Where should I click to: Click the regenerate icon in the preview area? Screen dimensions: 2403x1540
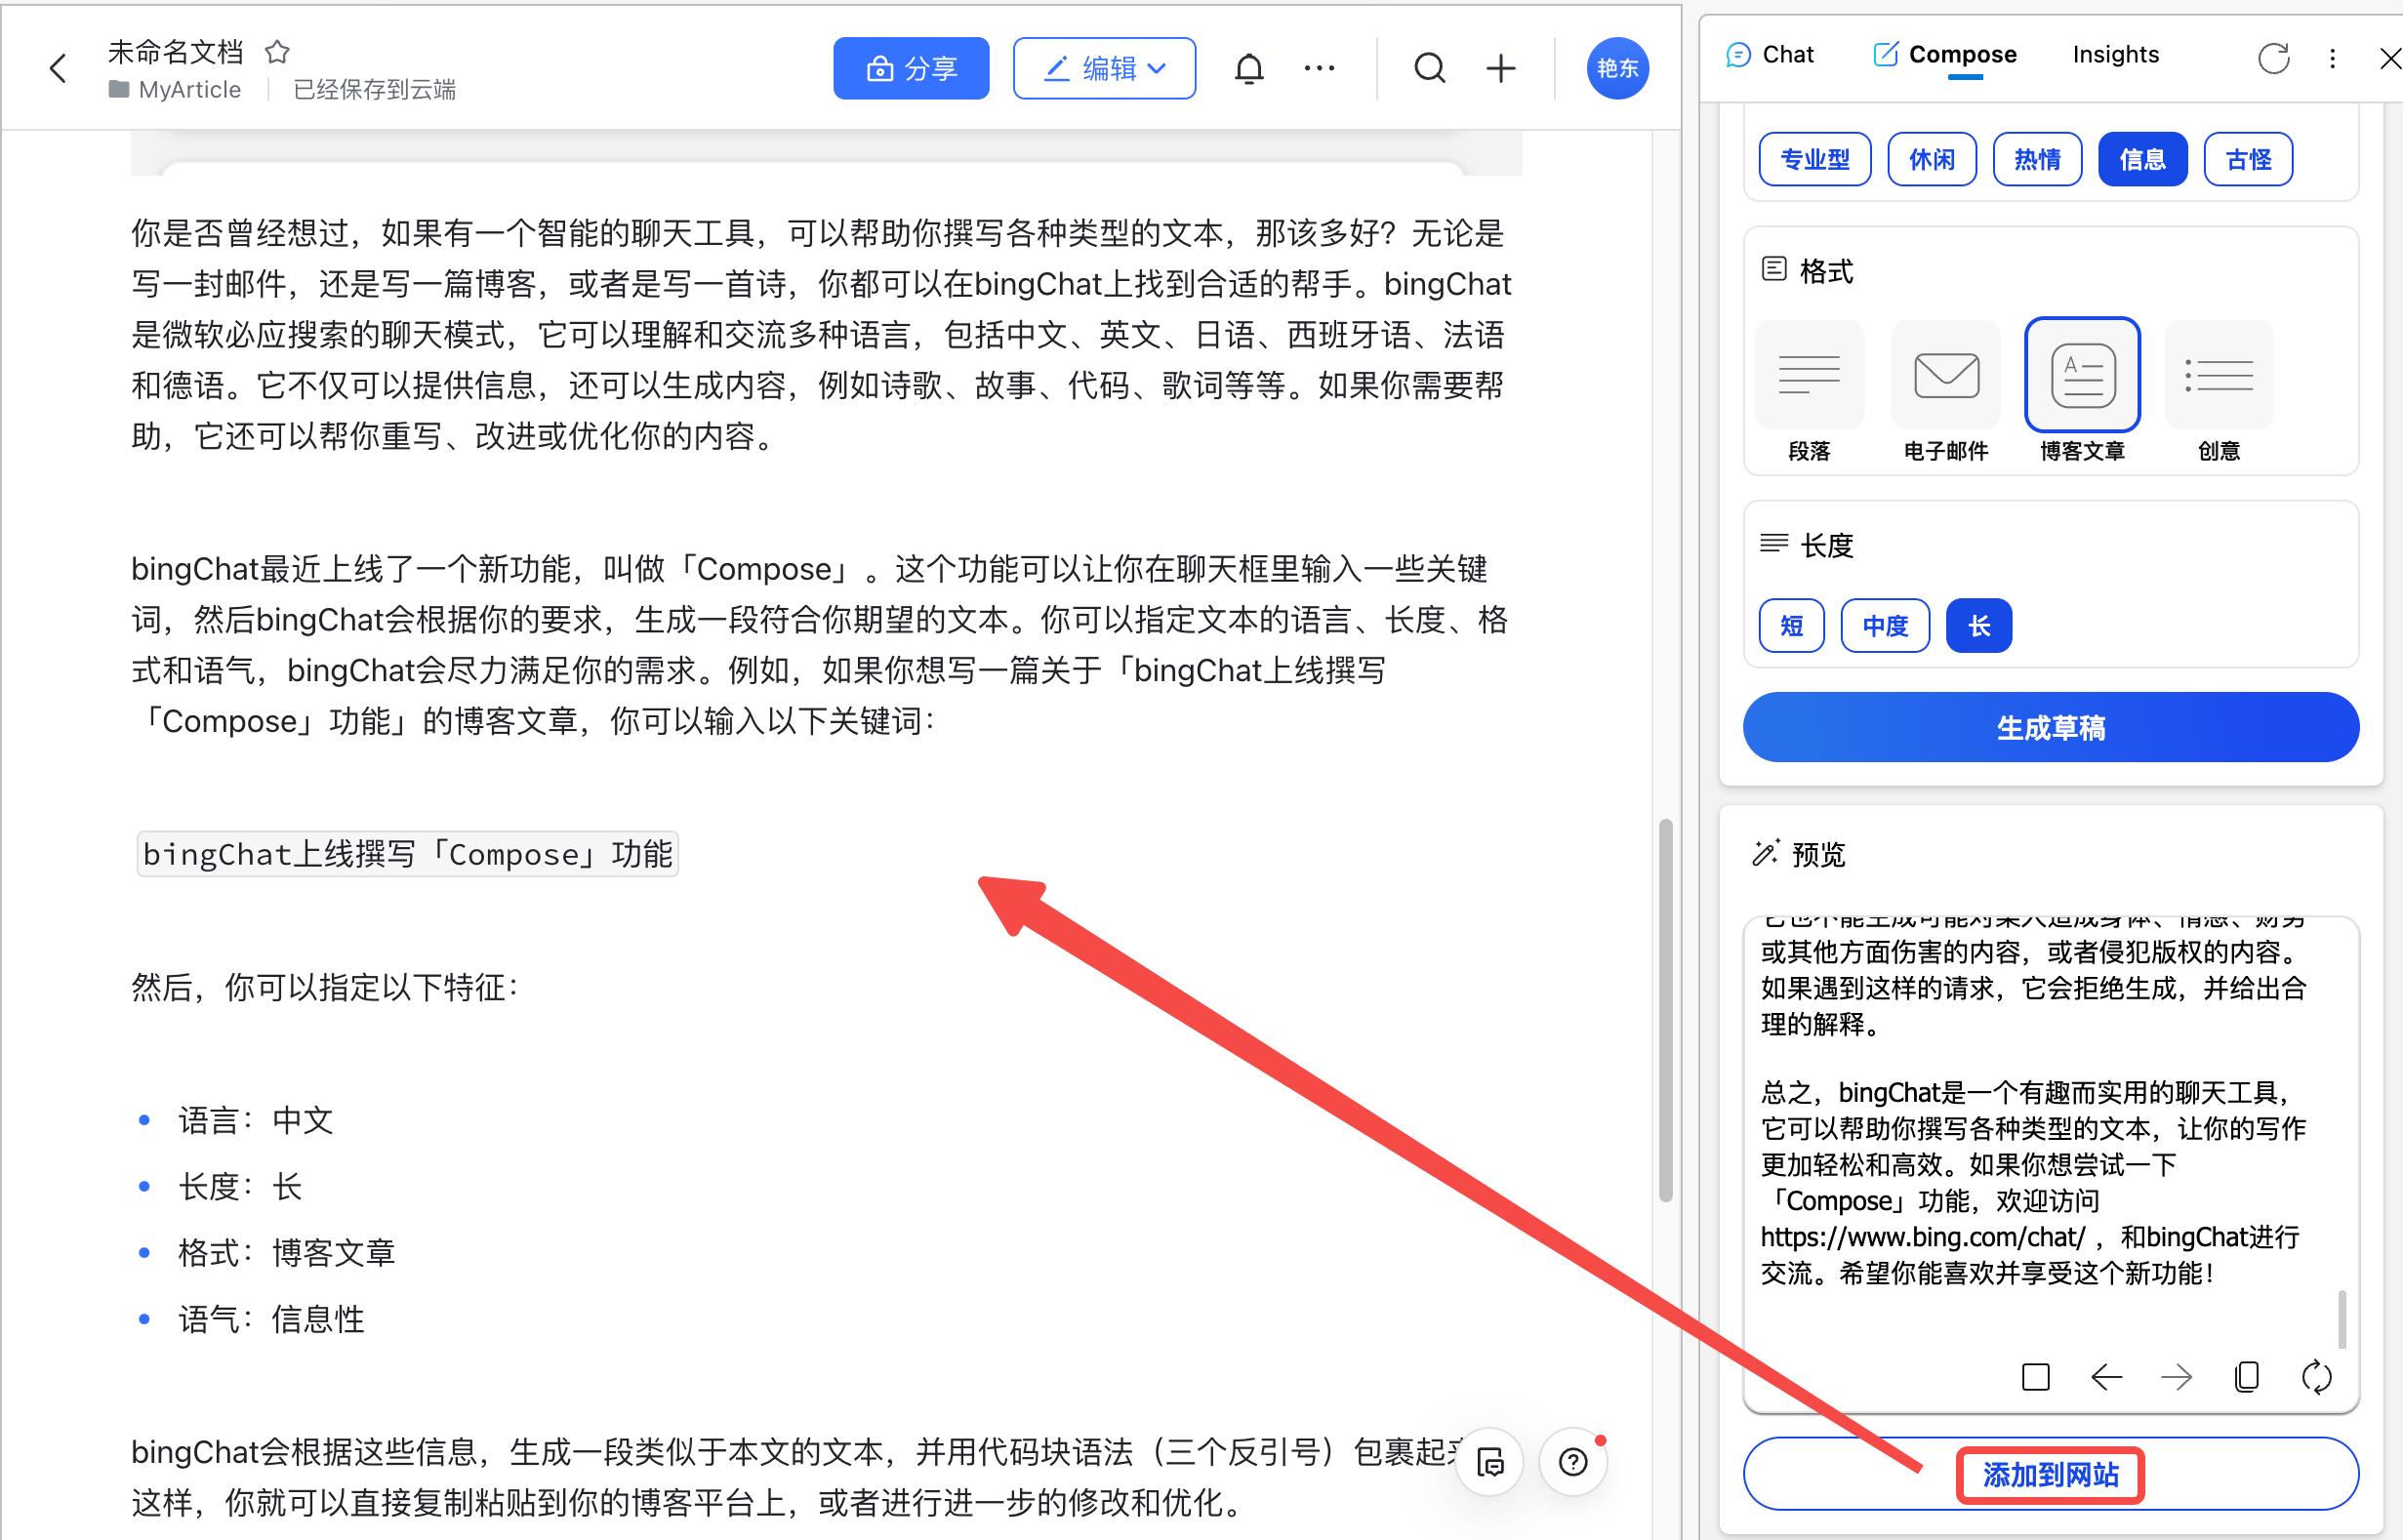coord(2318,1377)
